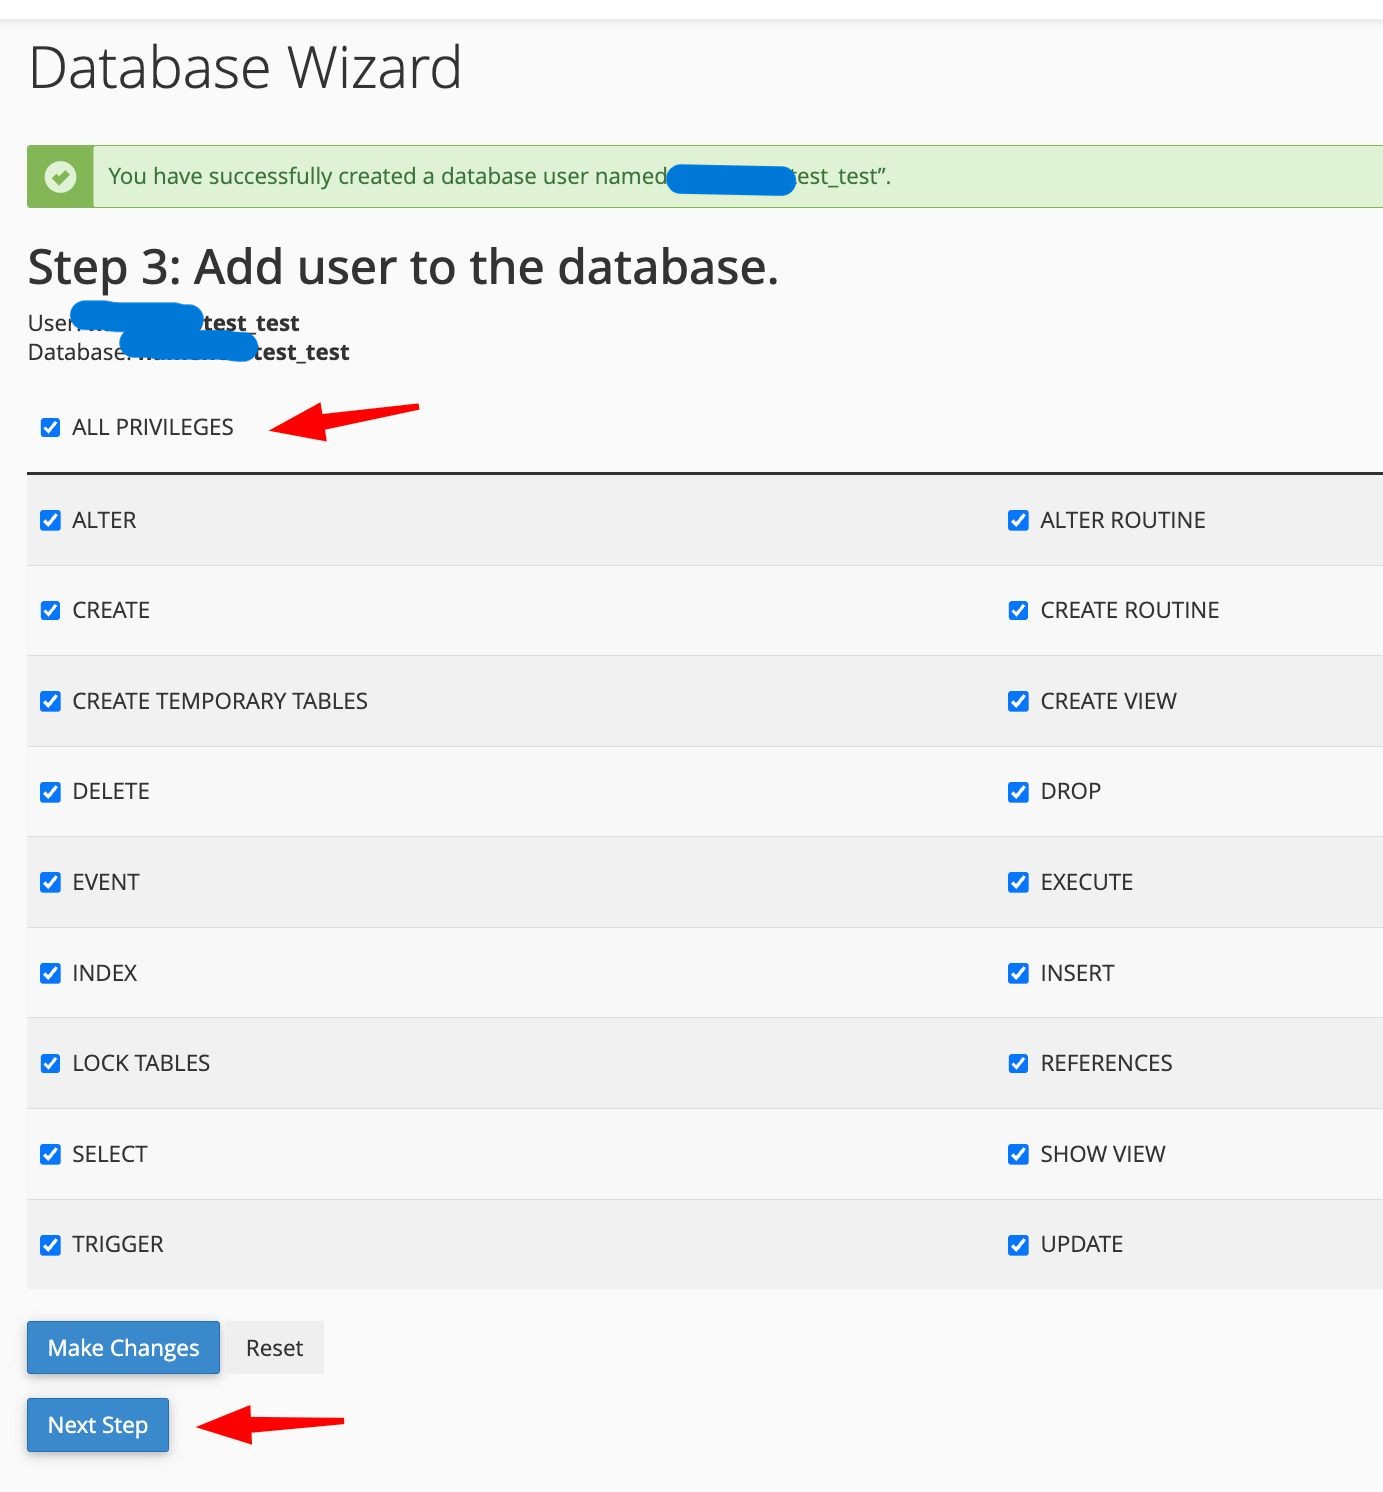Image resolution: width=1383 pixels, height=1492 pixels.
Task: Disable the DELETE privilege checkbox
Action: [50, 792]
